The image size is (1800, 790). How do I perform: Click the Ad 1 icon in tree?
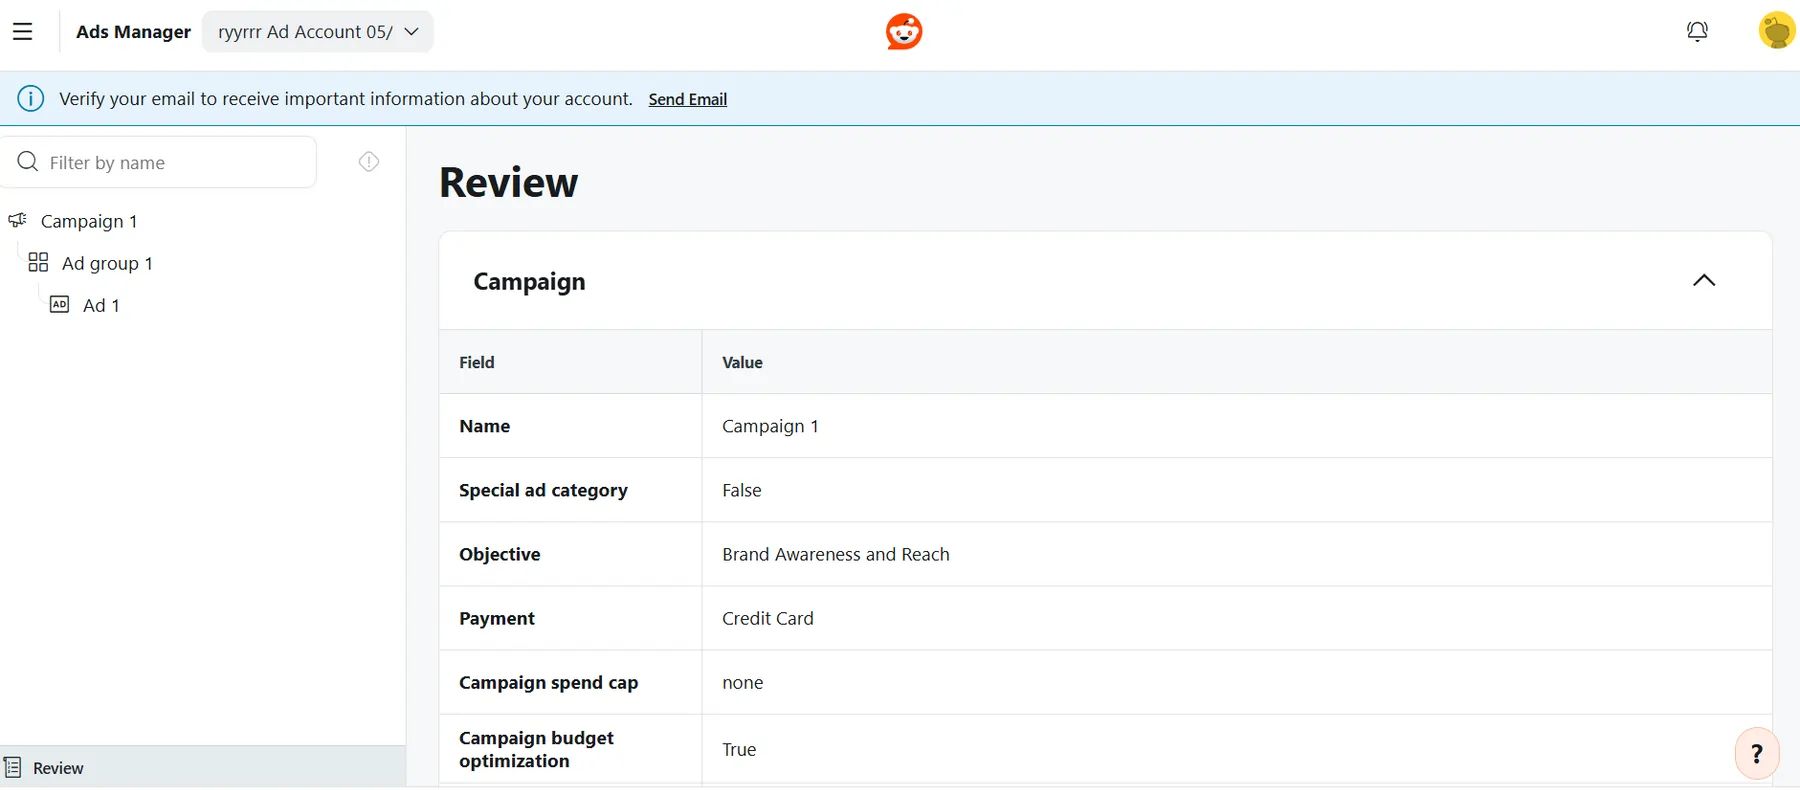click(x=60, y=304)
